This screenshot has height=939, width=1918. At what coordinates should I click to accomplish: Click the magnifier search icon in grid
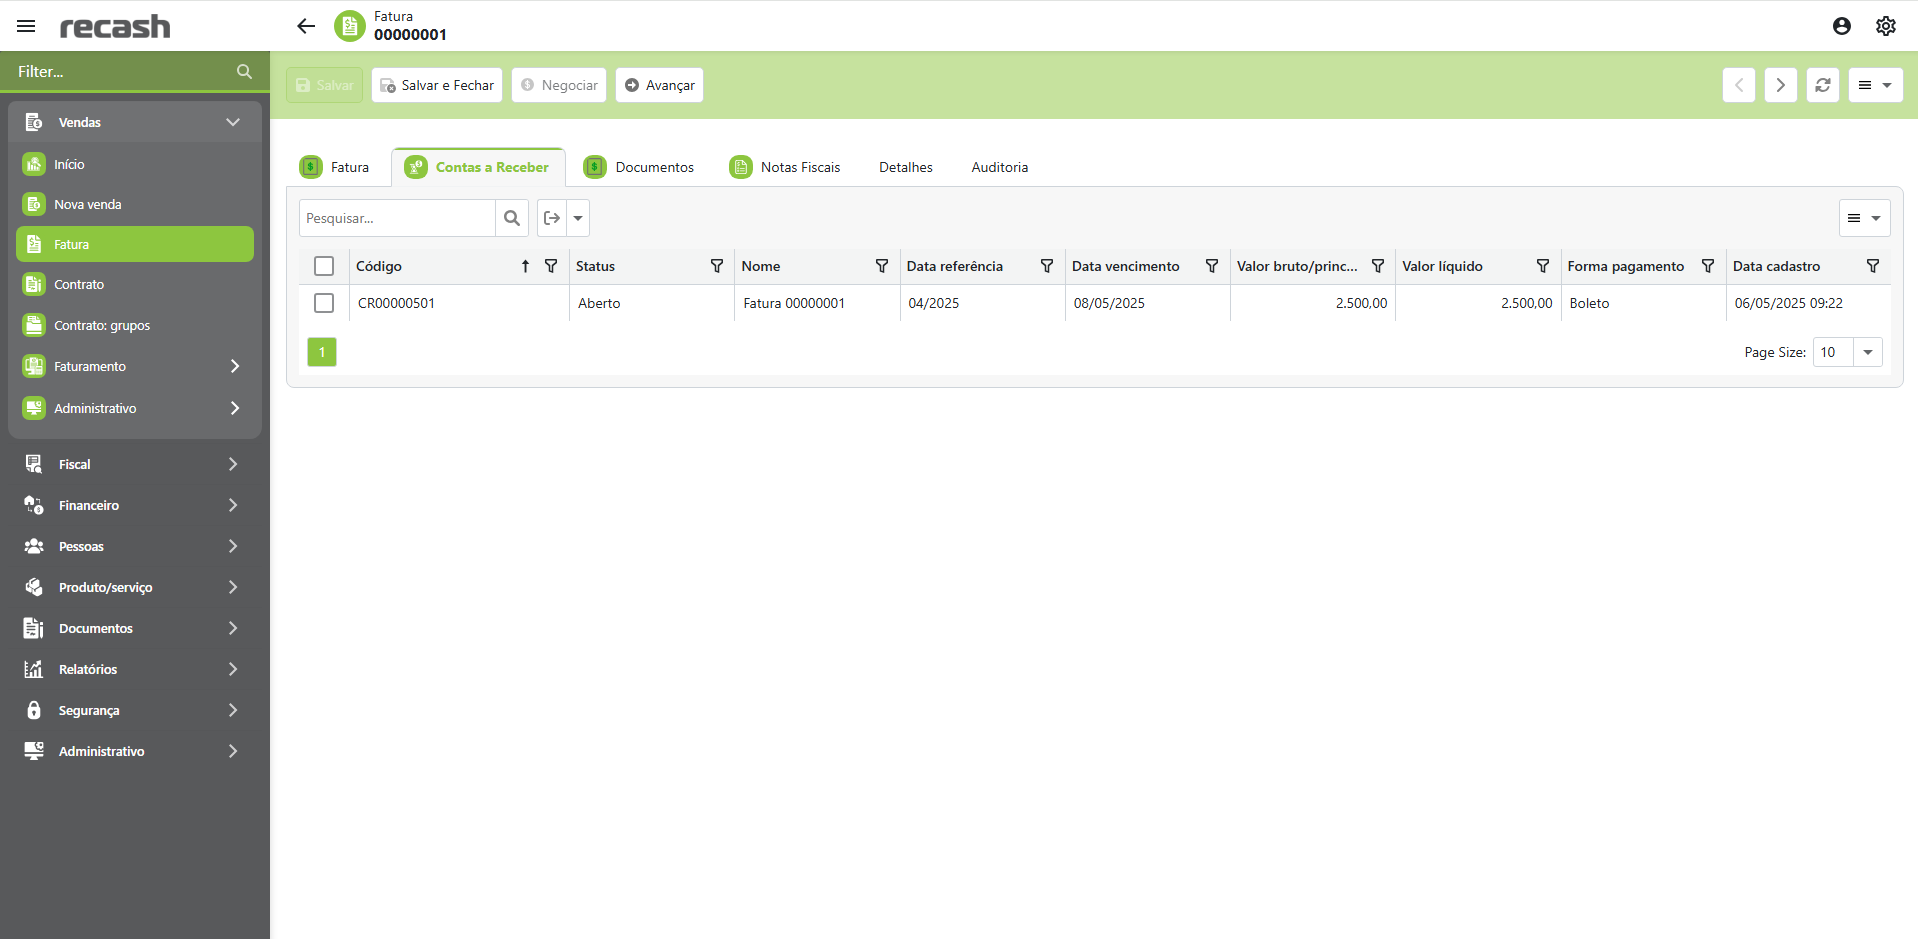tap(512, 218)
